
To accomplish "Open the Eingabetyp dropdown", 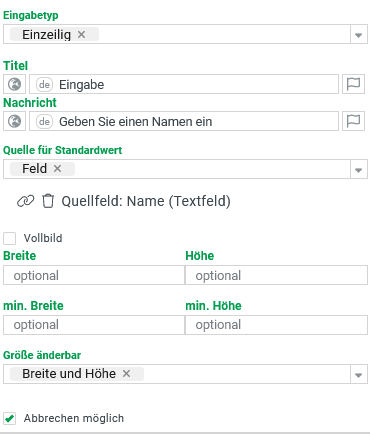I will [x=359, y=34].
